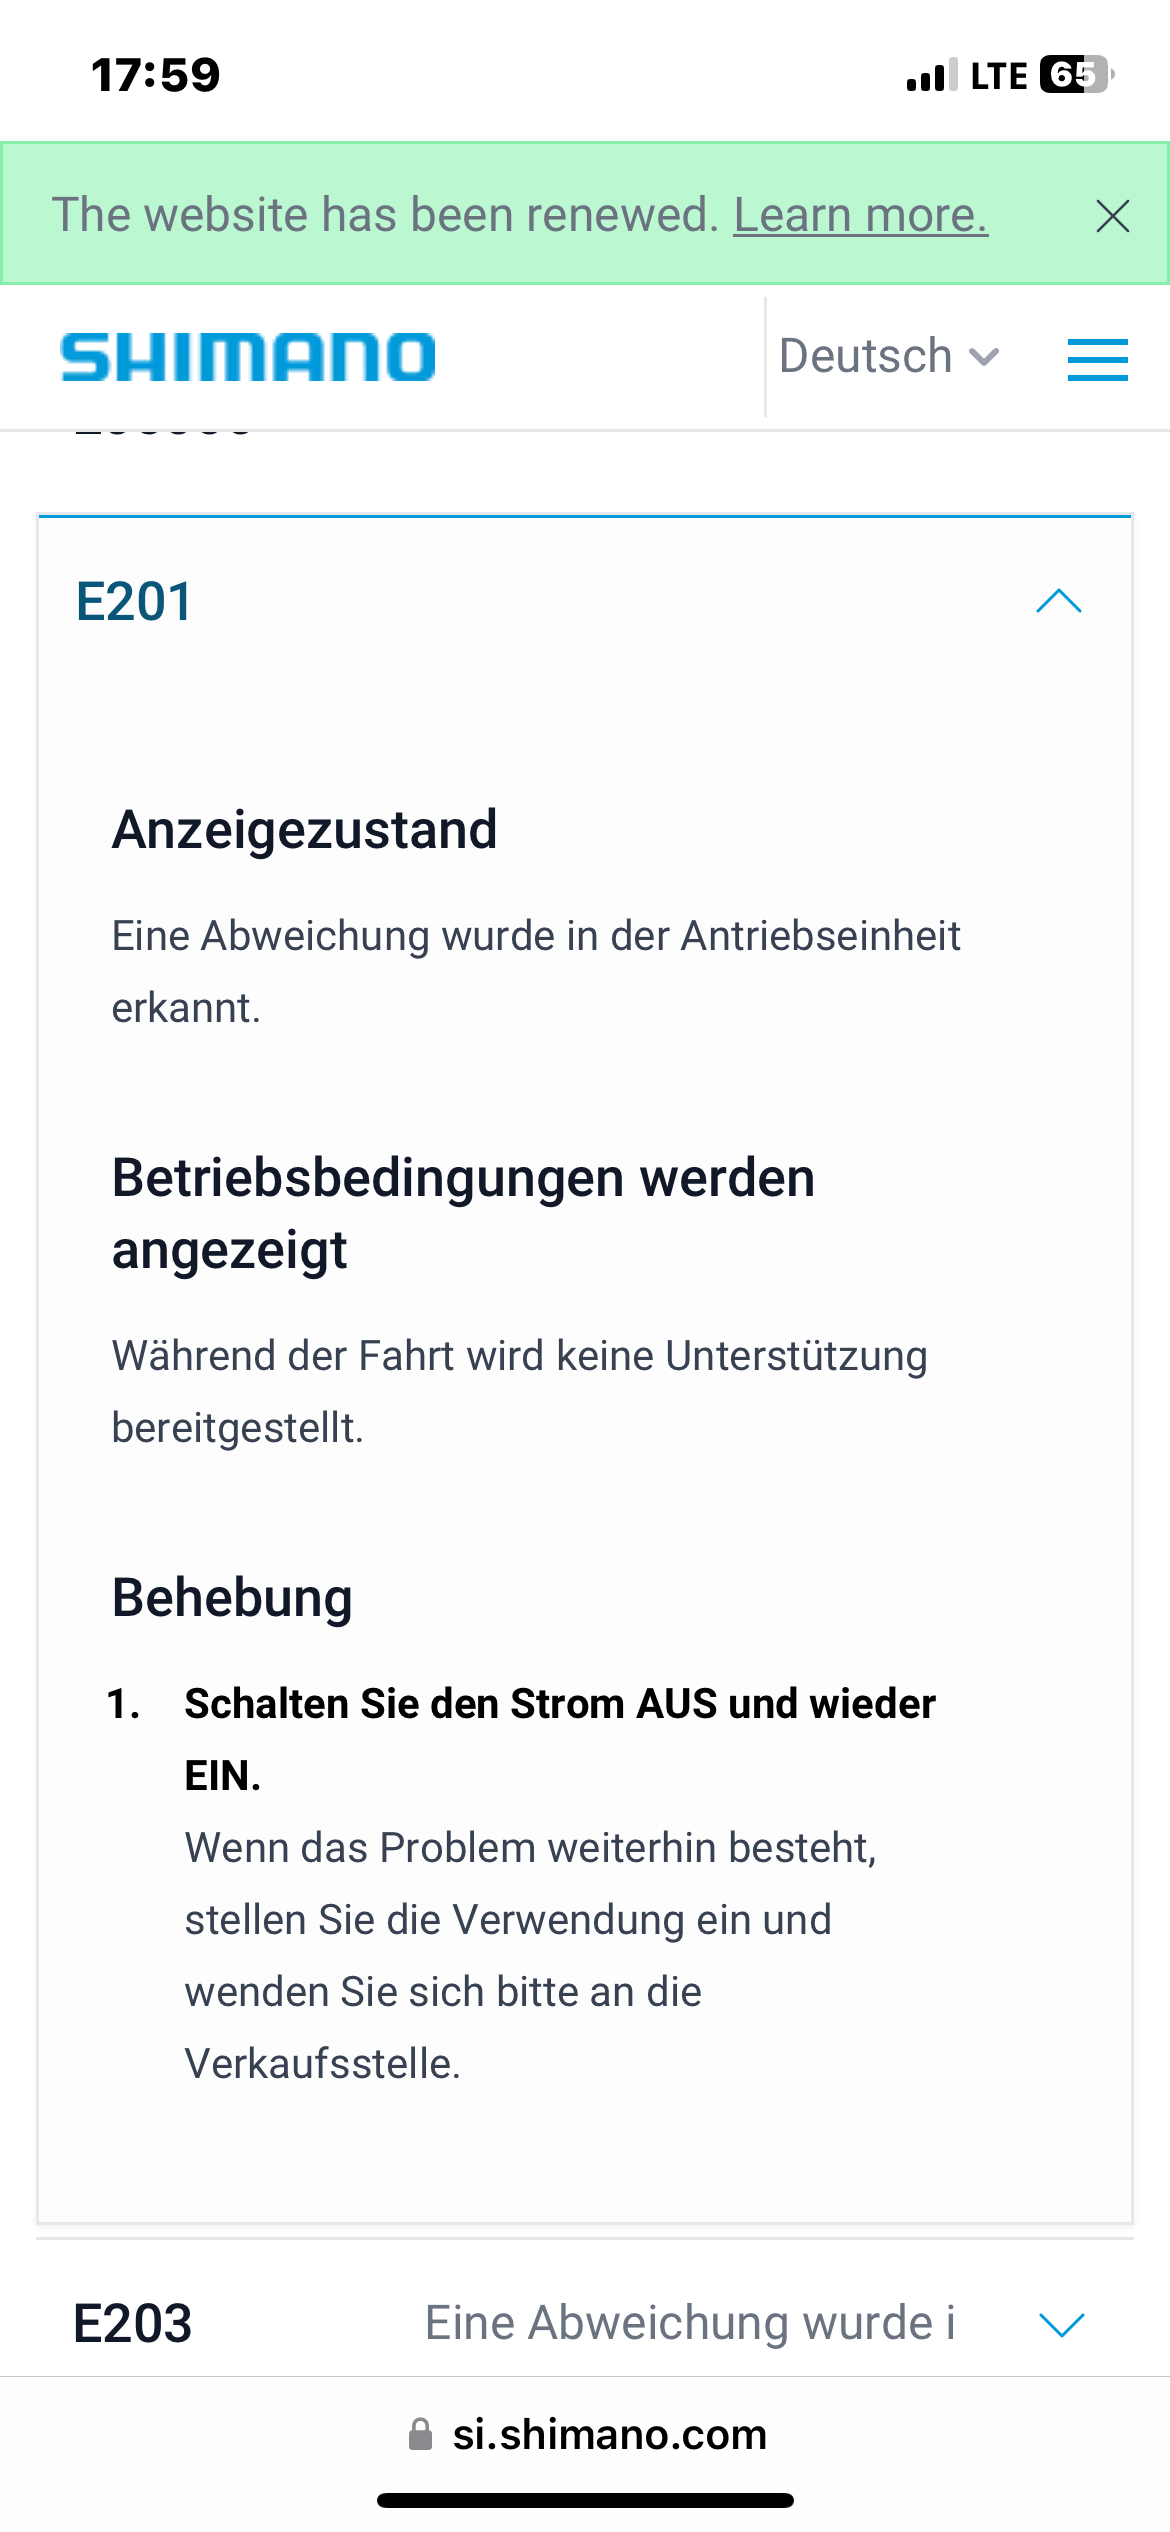Tap the 17:59 clock in status bar
This screenshot has width=1170, height=2532.
pyautogui.click(x=156, y=75)
